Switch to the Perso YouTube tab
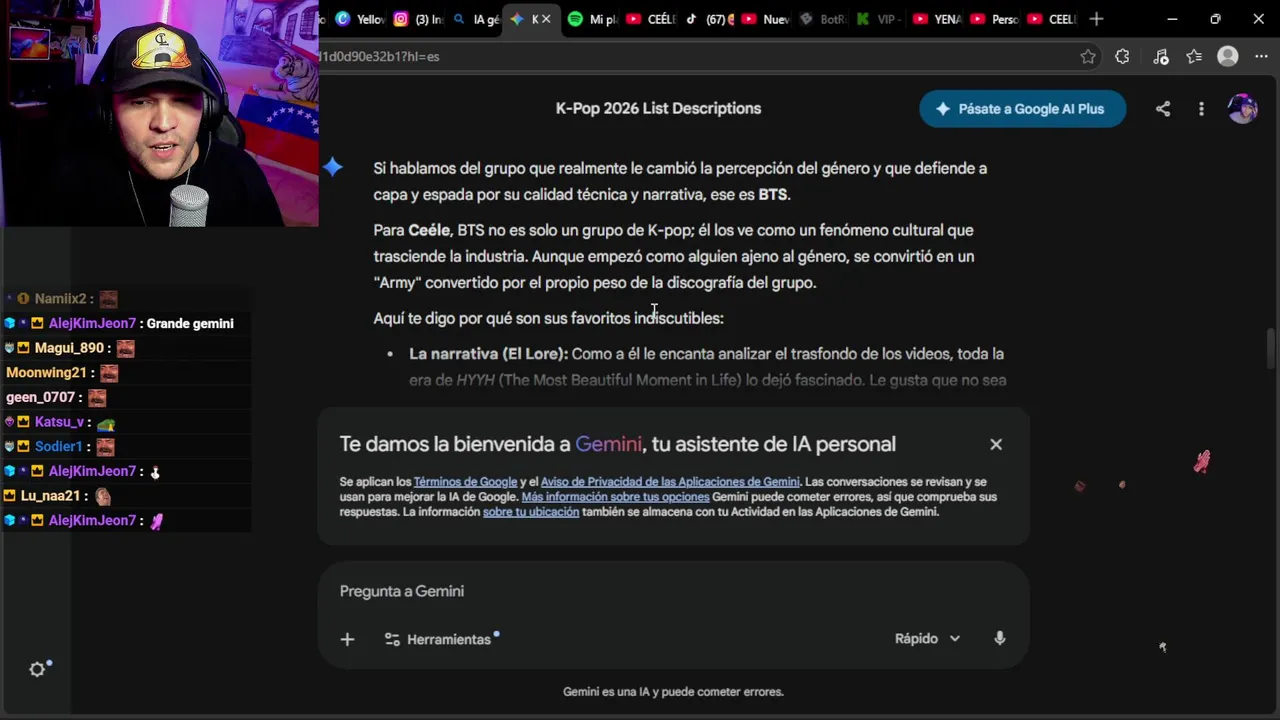 click(x=995, y=19)
